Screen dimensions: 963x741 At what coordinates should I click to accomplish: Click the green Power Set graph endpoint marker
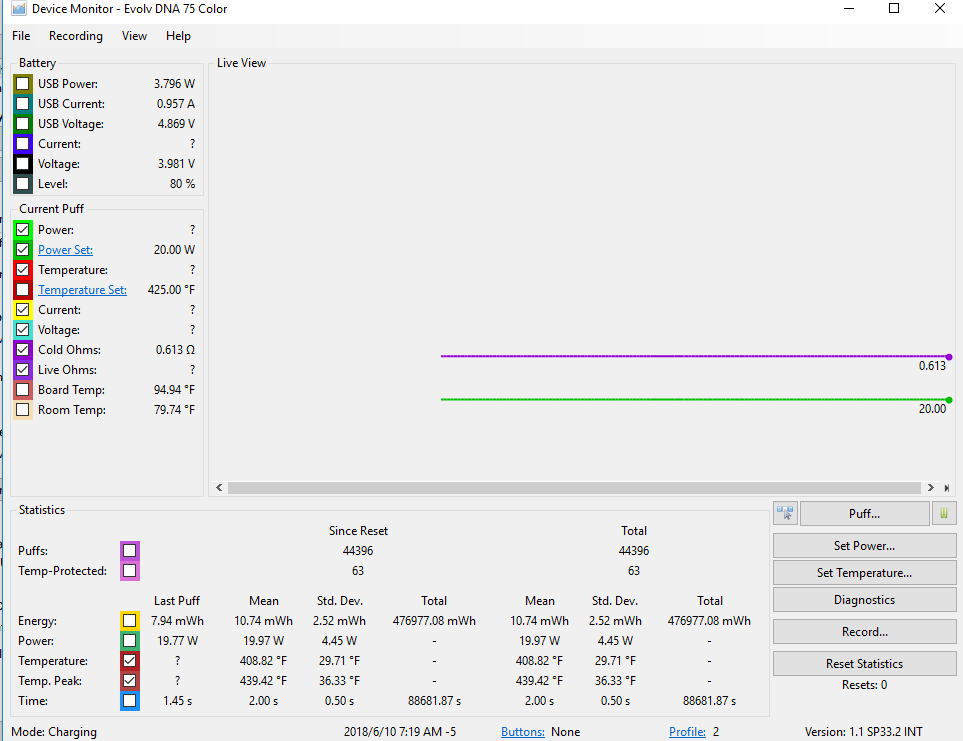pyautogui.click(x=948, y=400)
